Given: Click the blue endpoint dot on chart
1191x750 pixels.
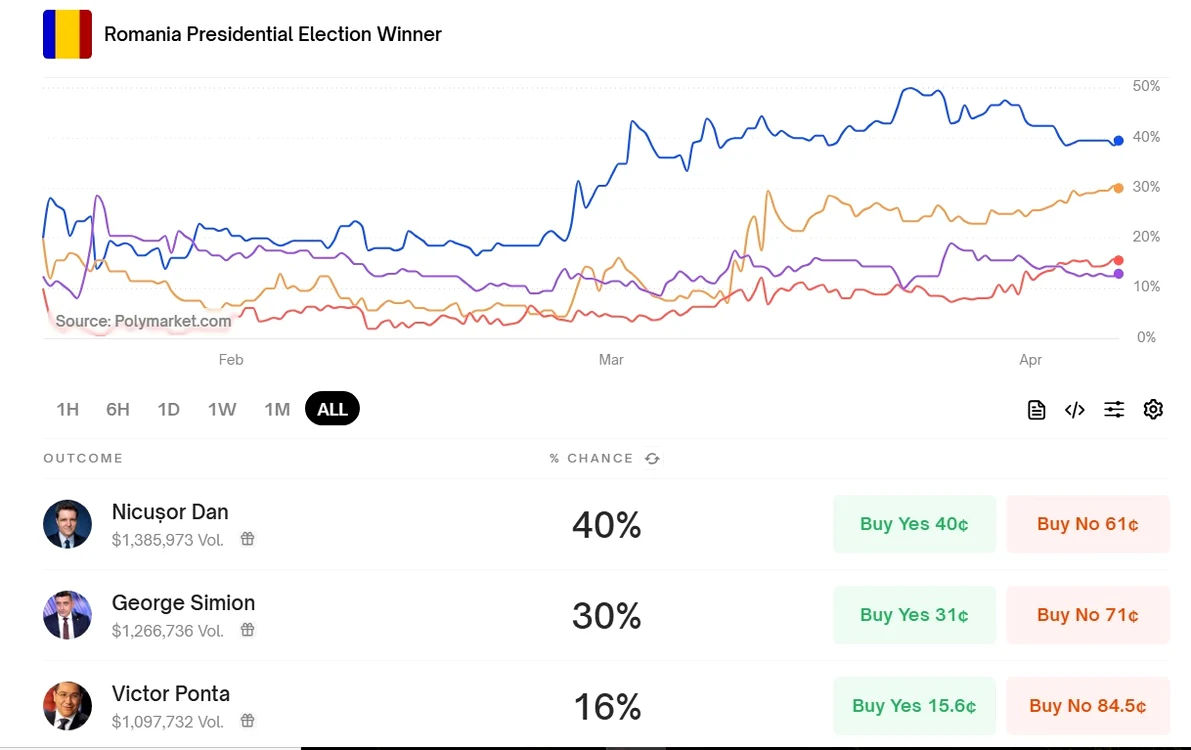Looking at the screenshot, I should pos(1118,141).
